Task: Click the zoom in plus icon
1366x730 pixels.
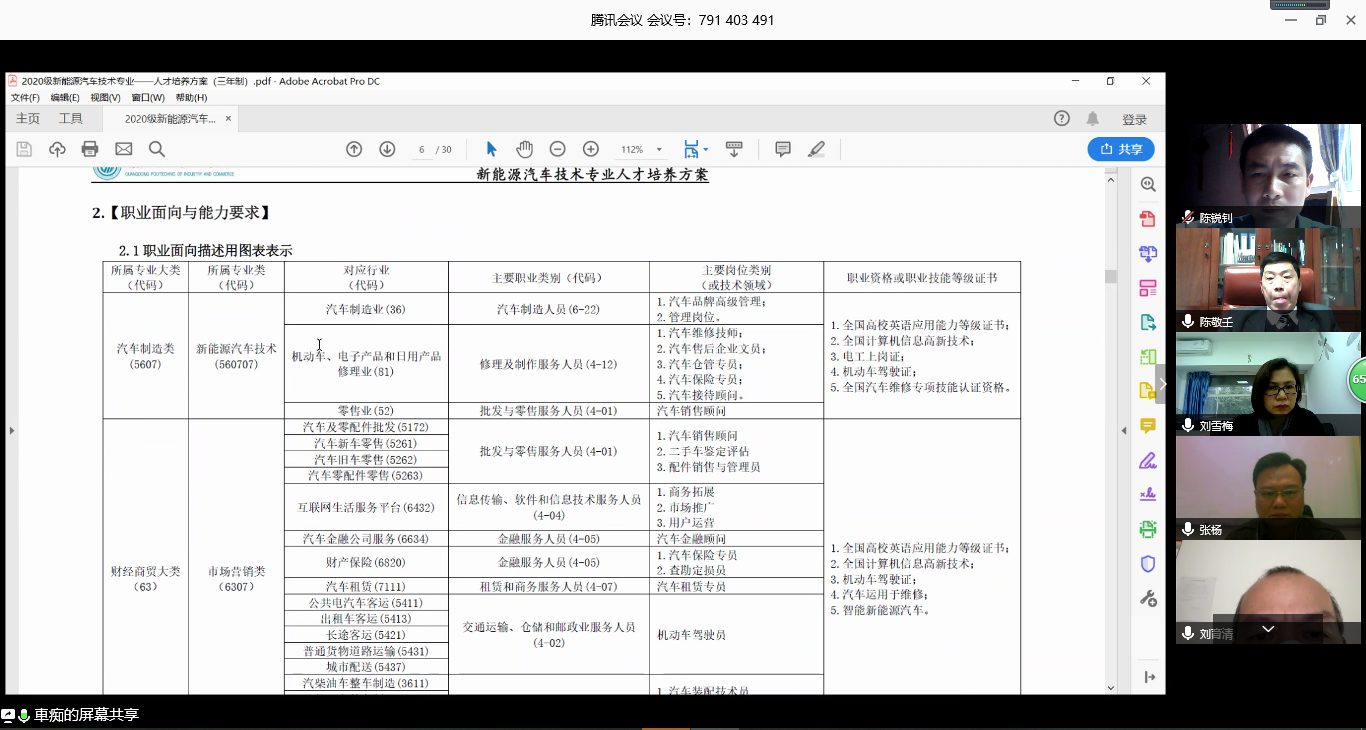Action: coord(591,149)
